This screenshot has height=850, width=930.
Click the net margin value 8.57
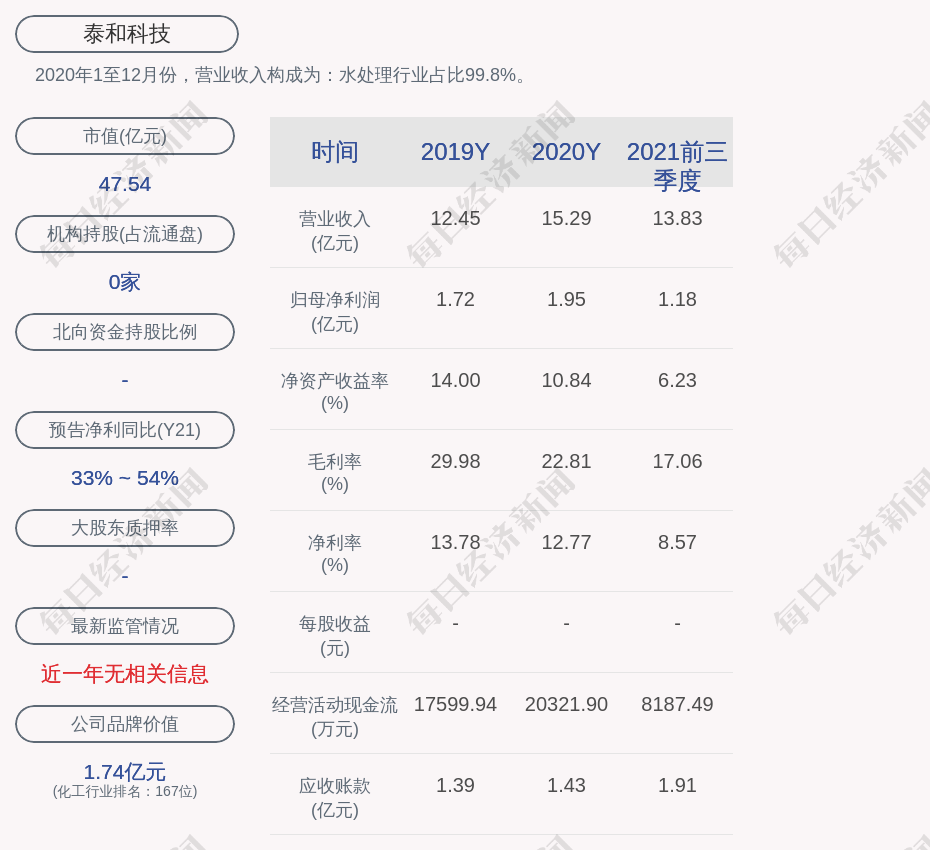[677, 542]
